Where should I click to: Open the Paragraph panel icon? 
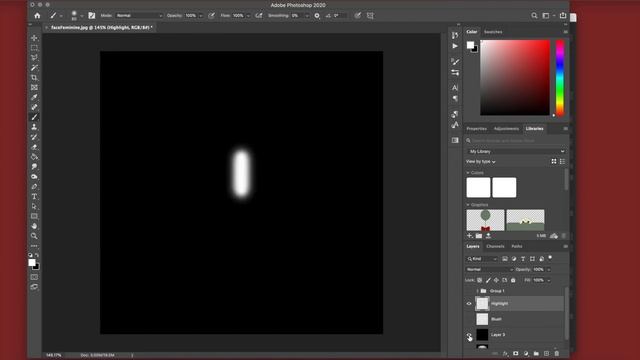pyautogui.click(x=455, y=98)
